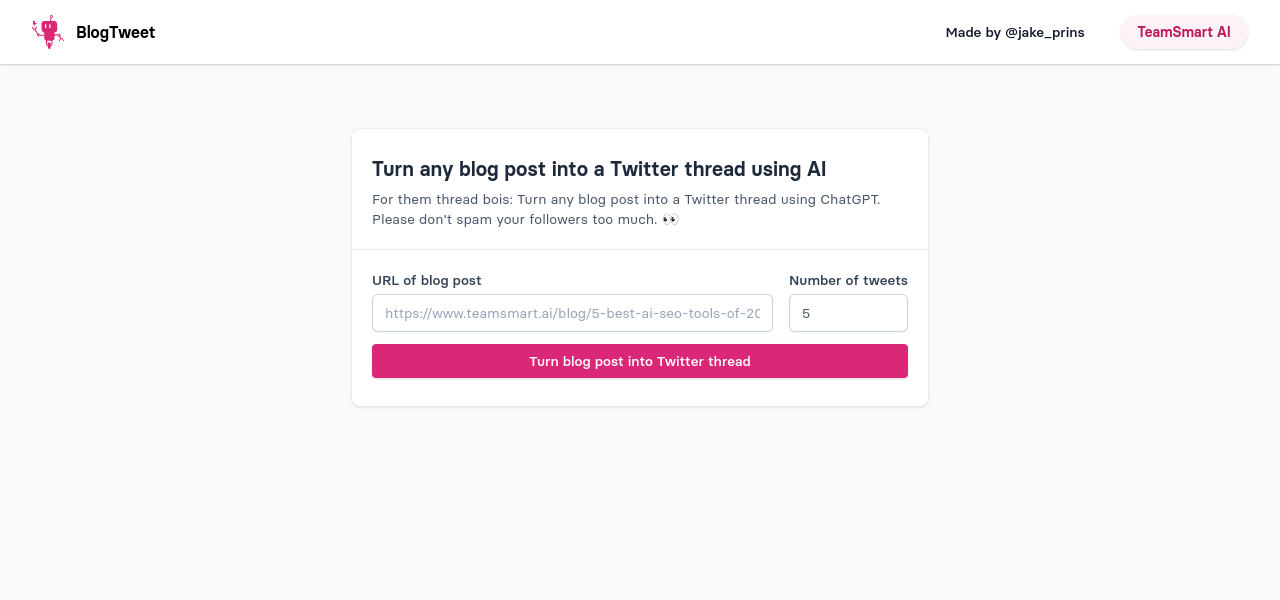Click "Twitter thread using AI" in the heading
1280x600 pixels.
coord(717,169)
